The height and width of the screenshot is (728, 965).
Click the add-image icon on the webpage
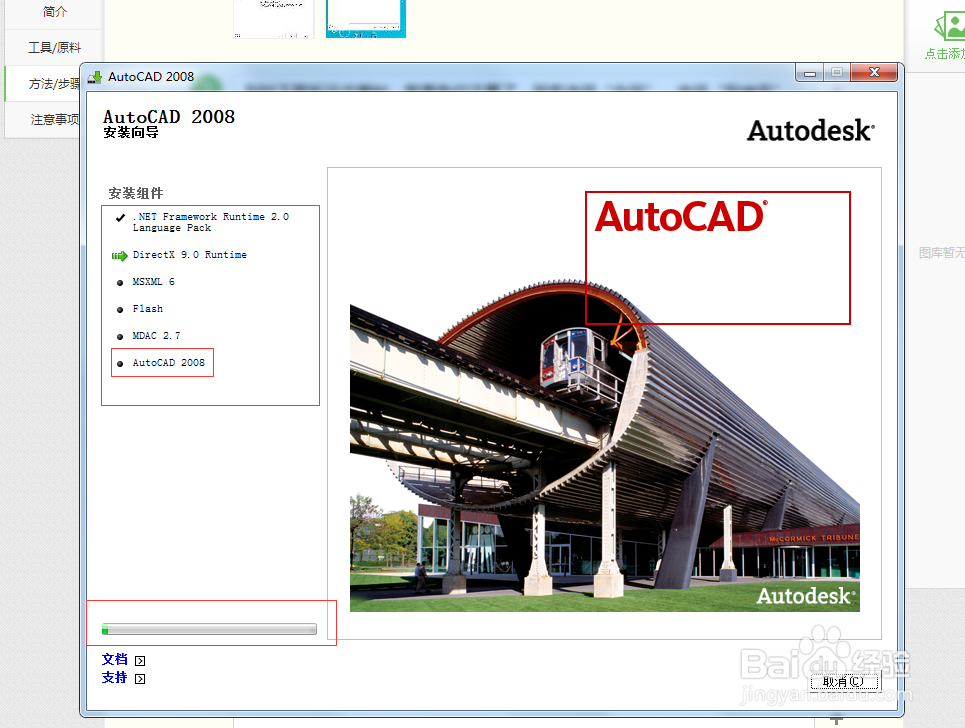tap(950, 26)
